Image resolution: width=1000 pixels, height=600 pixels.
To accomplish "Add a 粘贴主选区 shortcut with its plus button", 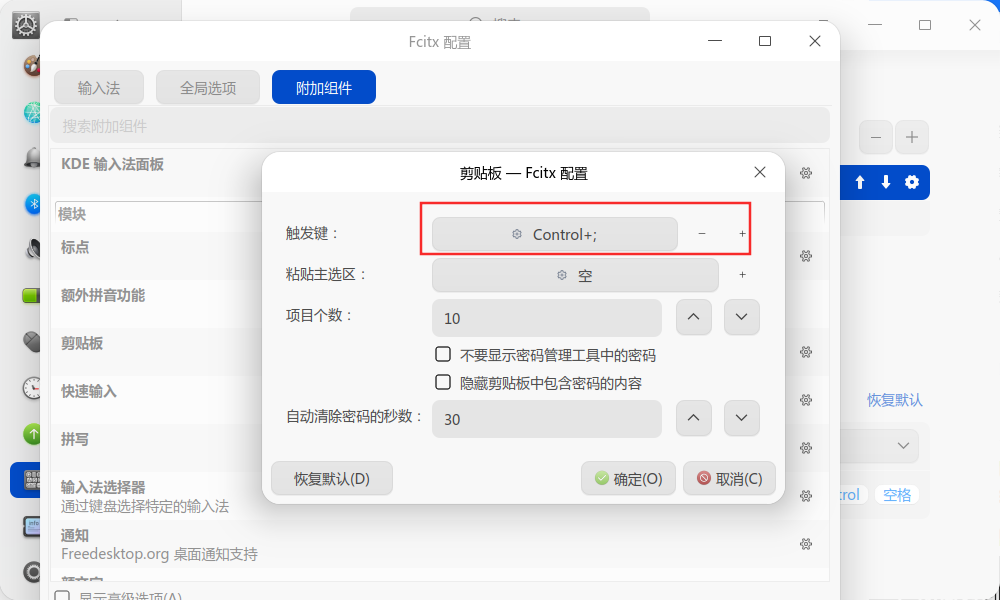I will (742, 275).
